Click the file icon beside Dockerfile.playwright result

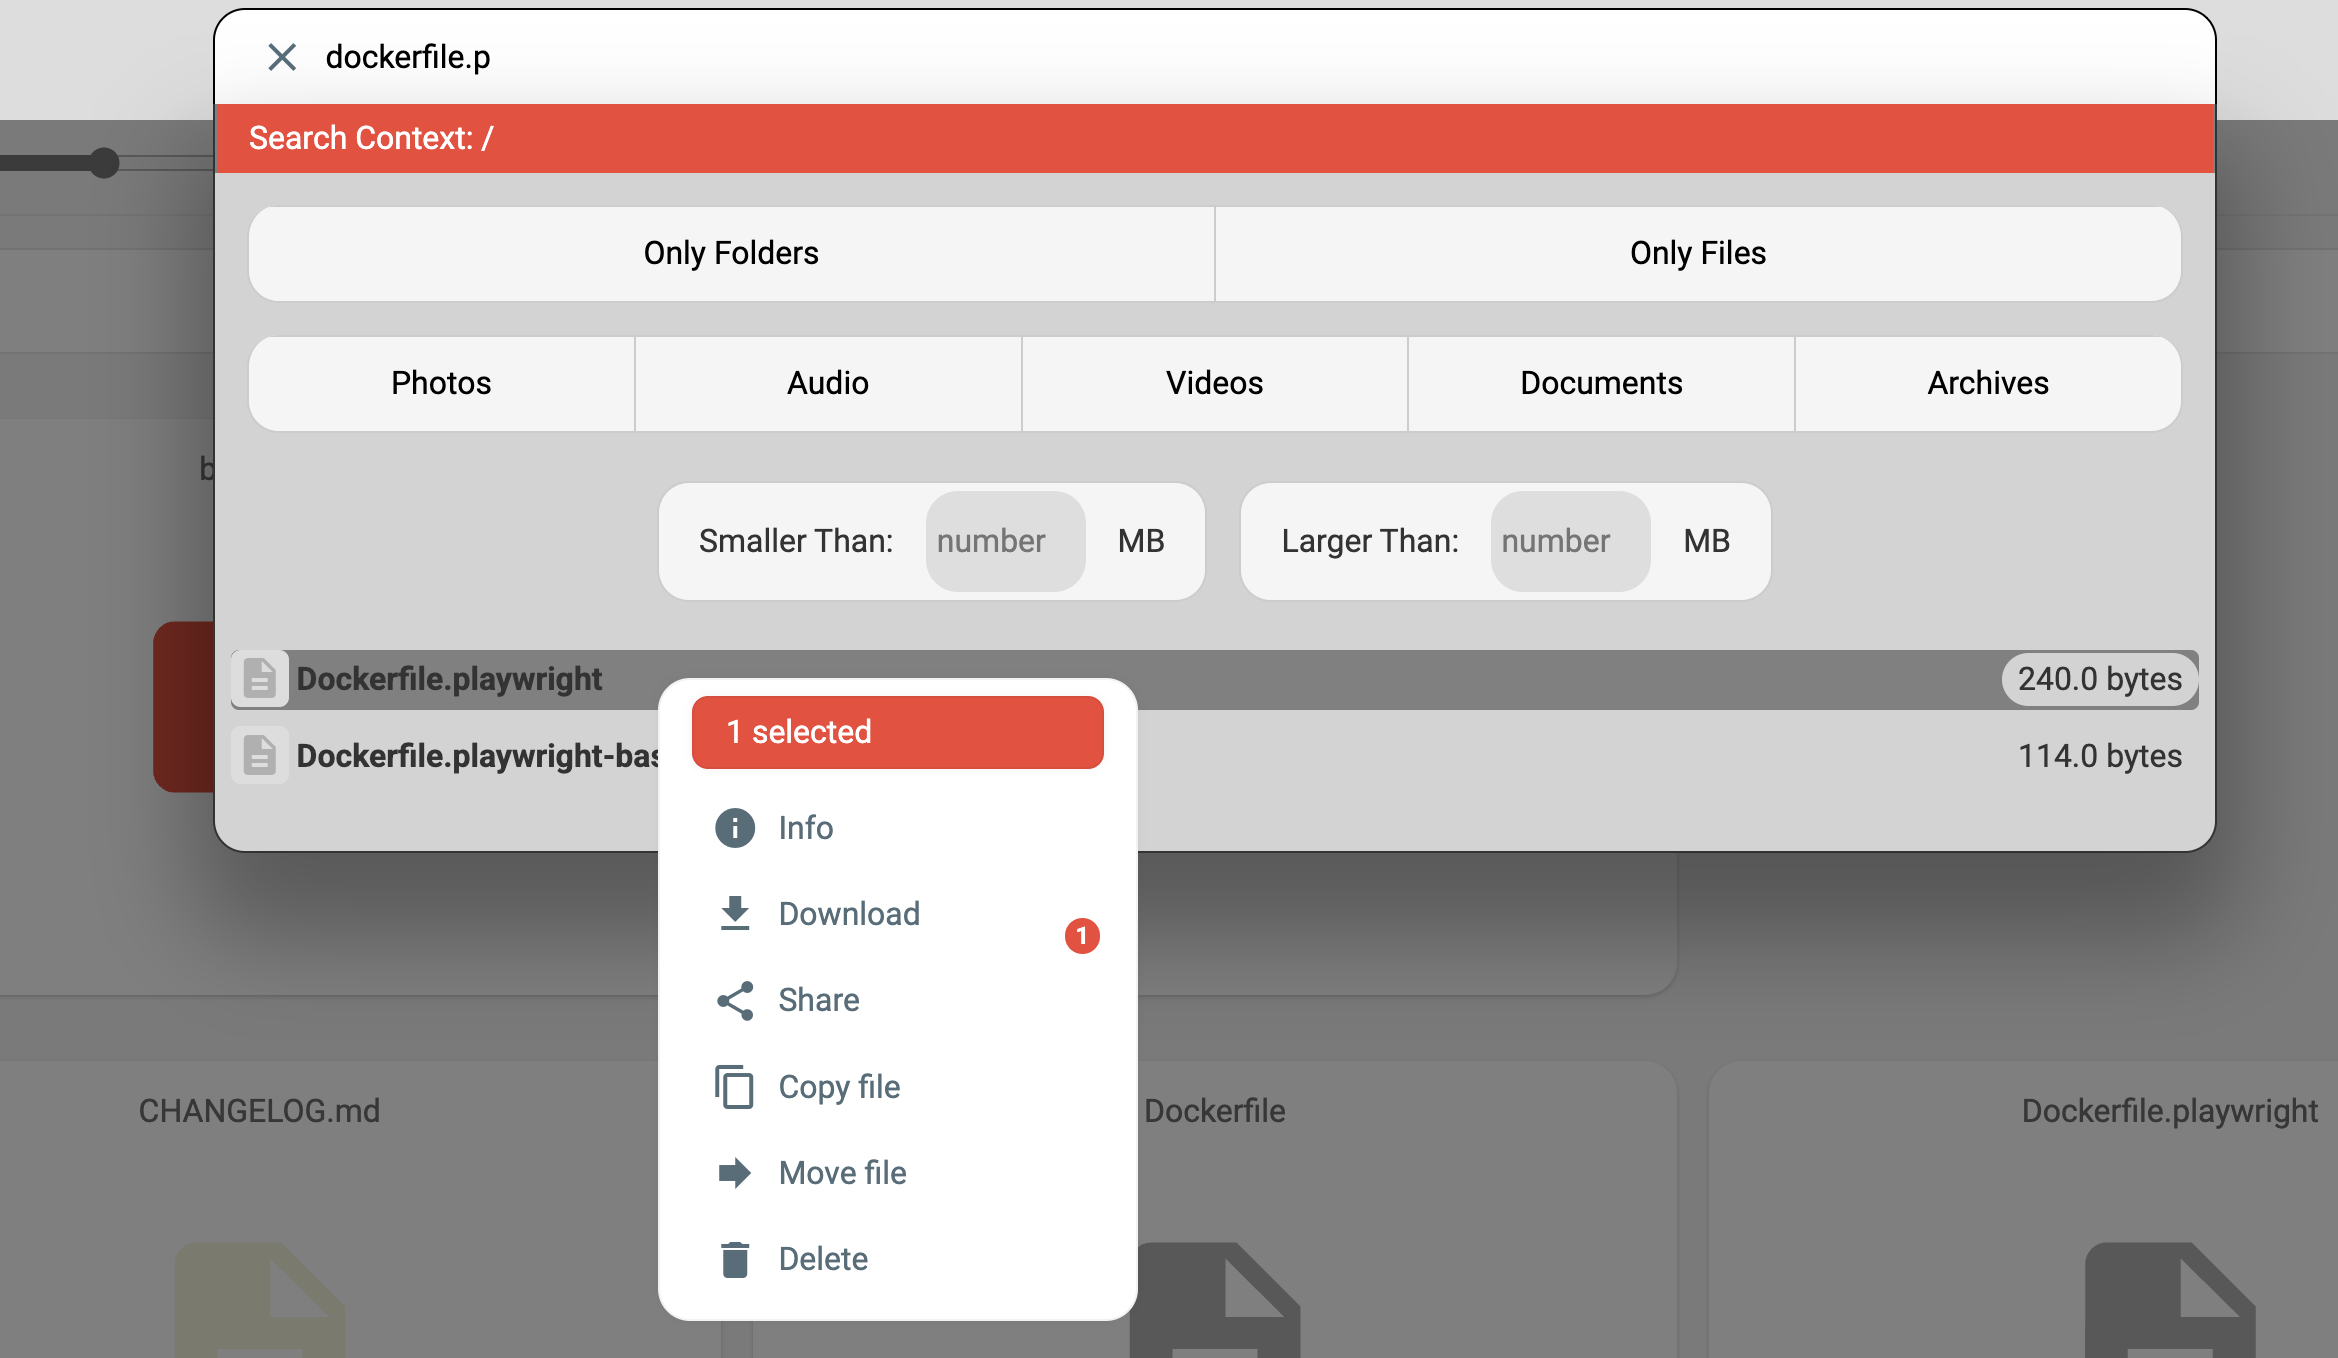(260, 680)
